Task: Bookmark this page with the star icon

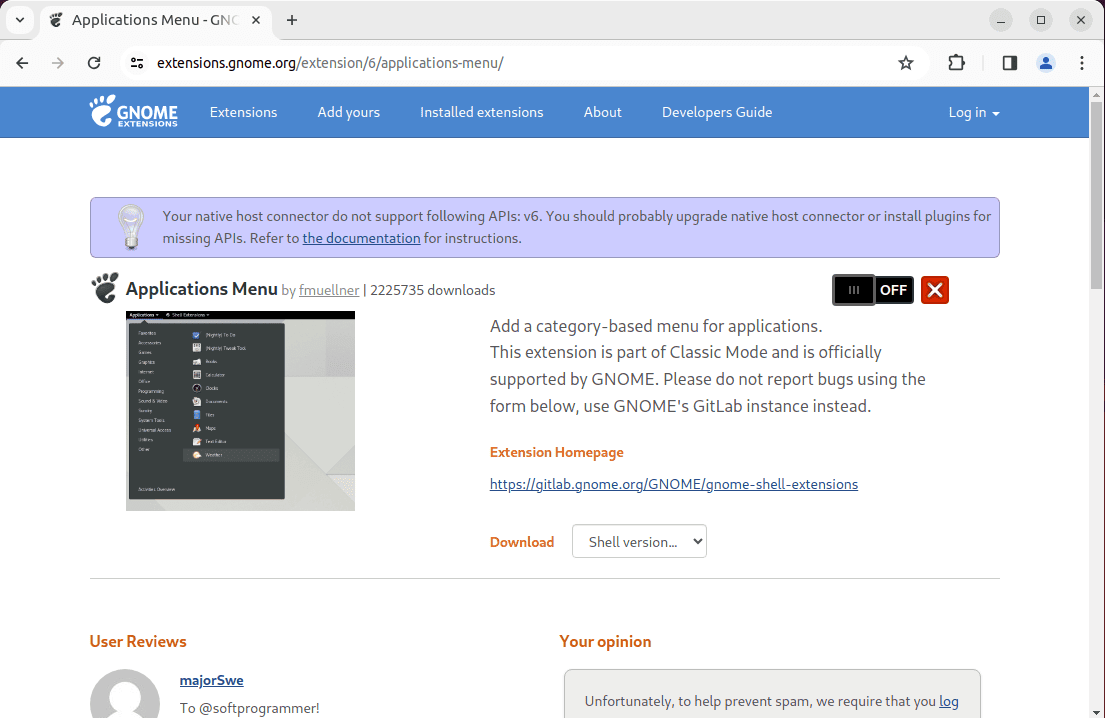Action: point(905,62)
